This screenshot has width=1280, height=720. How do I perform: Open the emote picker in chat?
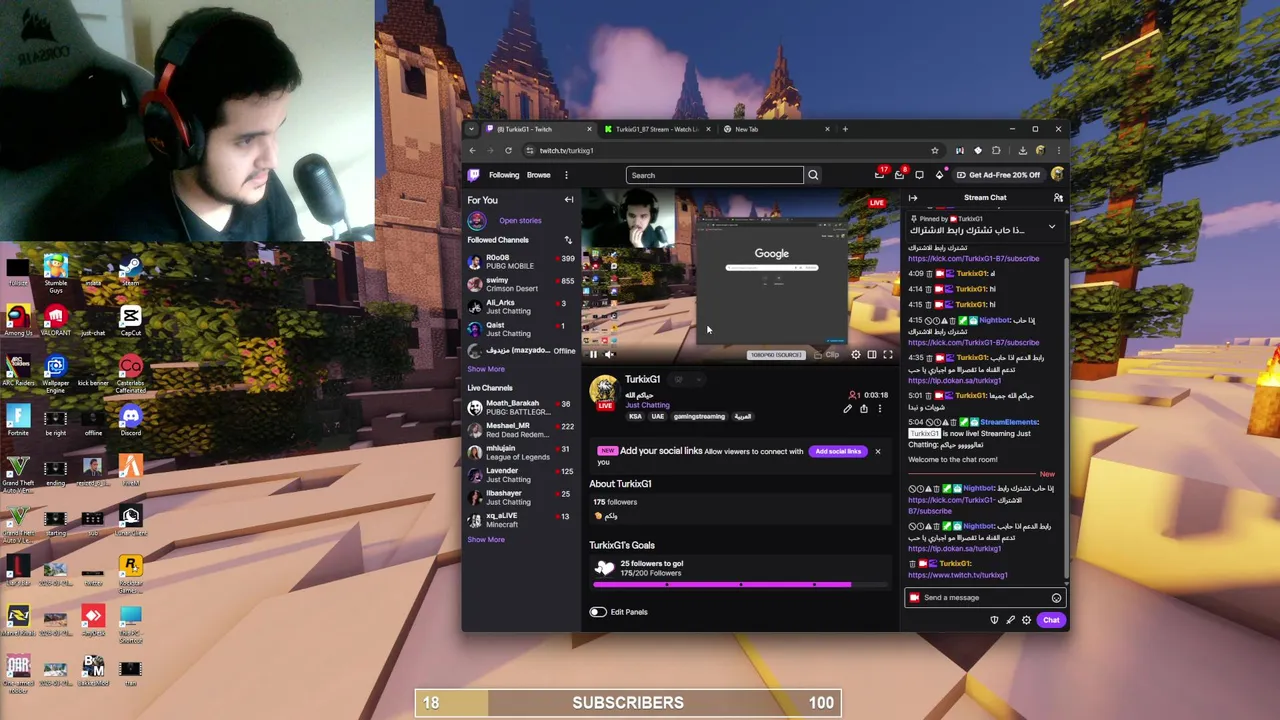click(x=1056, y=598)
